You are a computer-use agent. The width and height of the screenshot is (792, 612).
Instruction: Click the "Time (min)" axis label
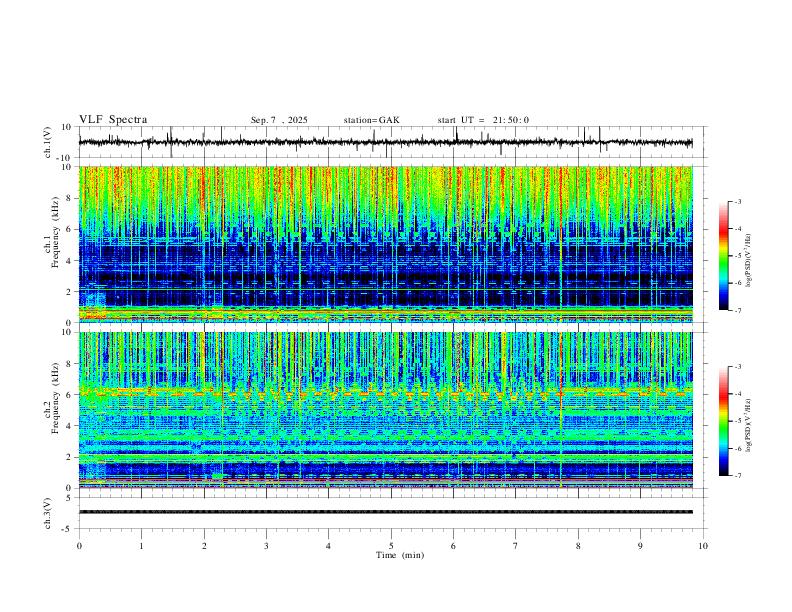(x=400, y=555)
